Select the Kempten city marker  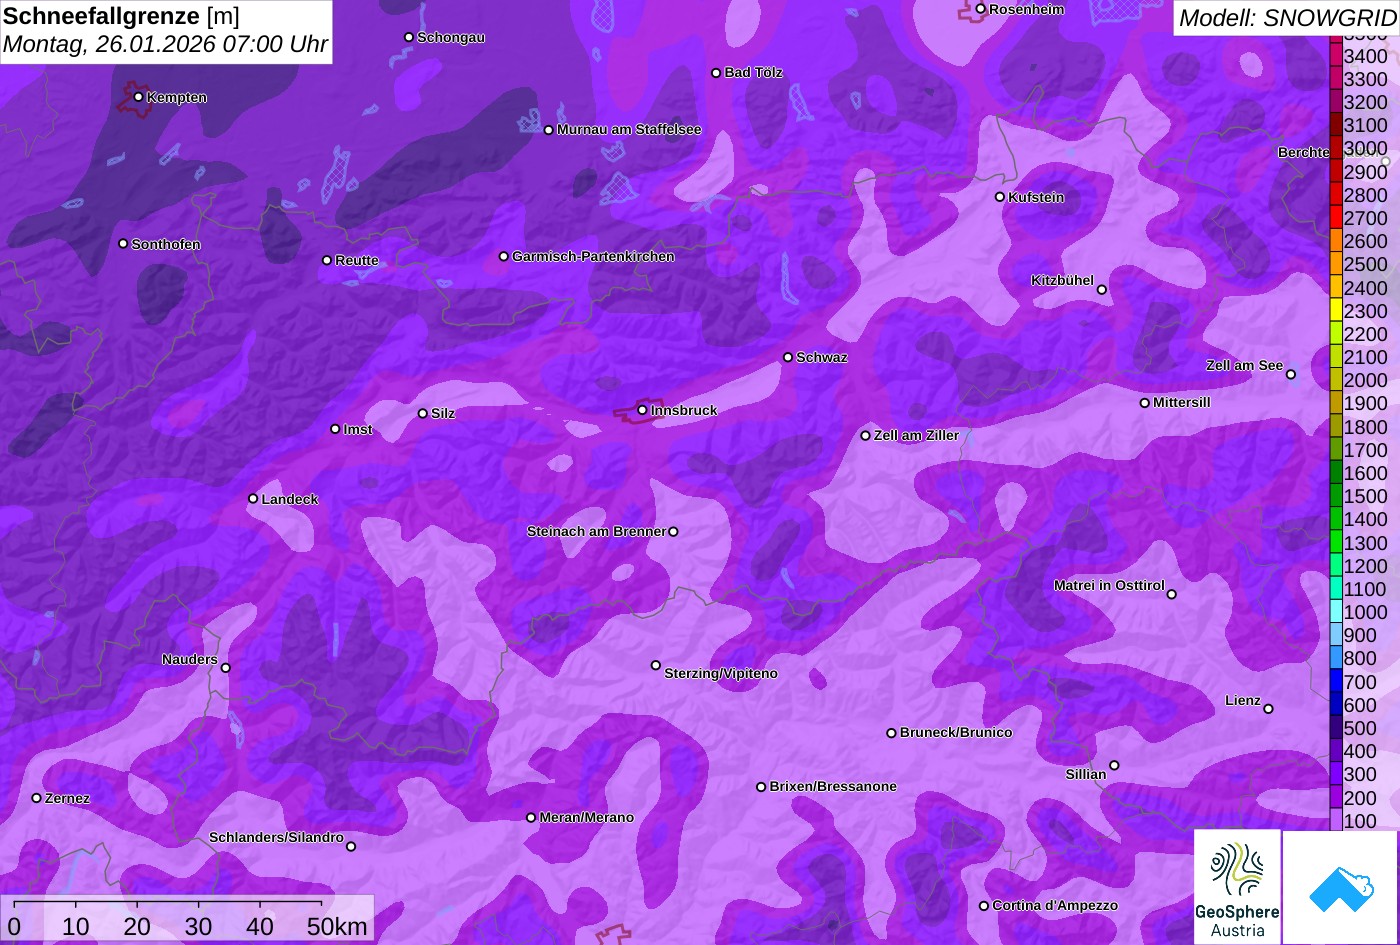click(139, 97)
